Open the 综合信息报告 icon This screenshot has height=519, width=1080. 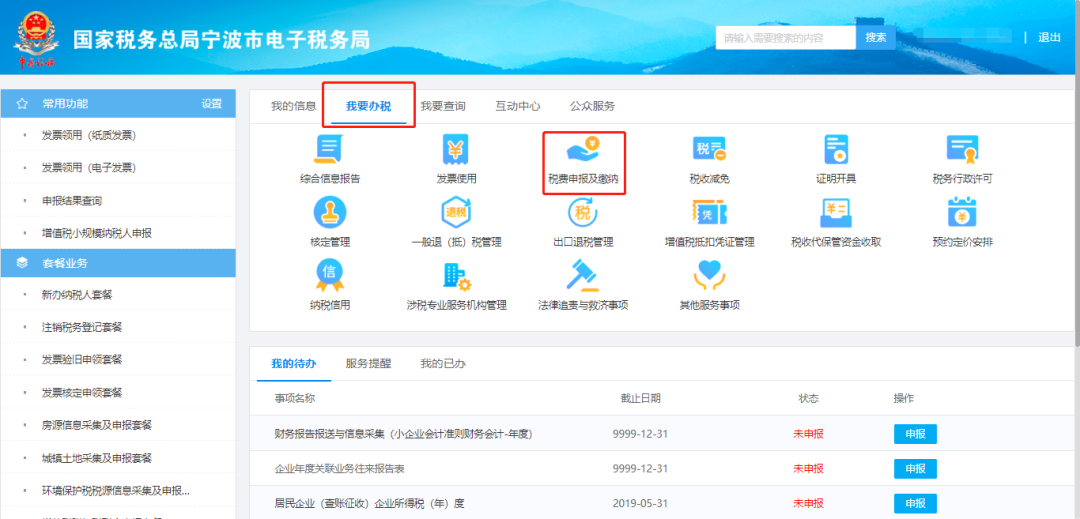click(x=330, y=149)
